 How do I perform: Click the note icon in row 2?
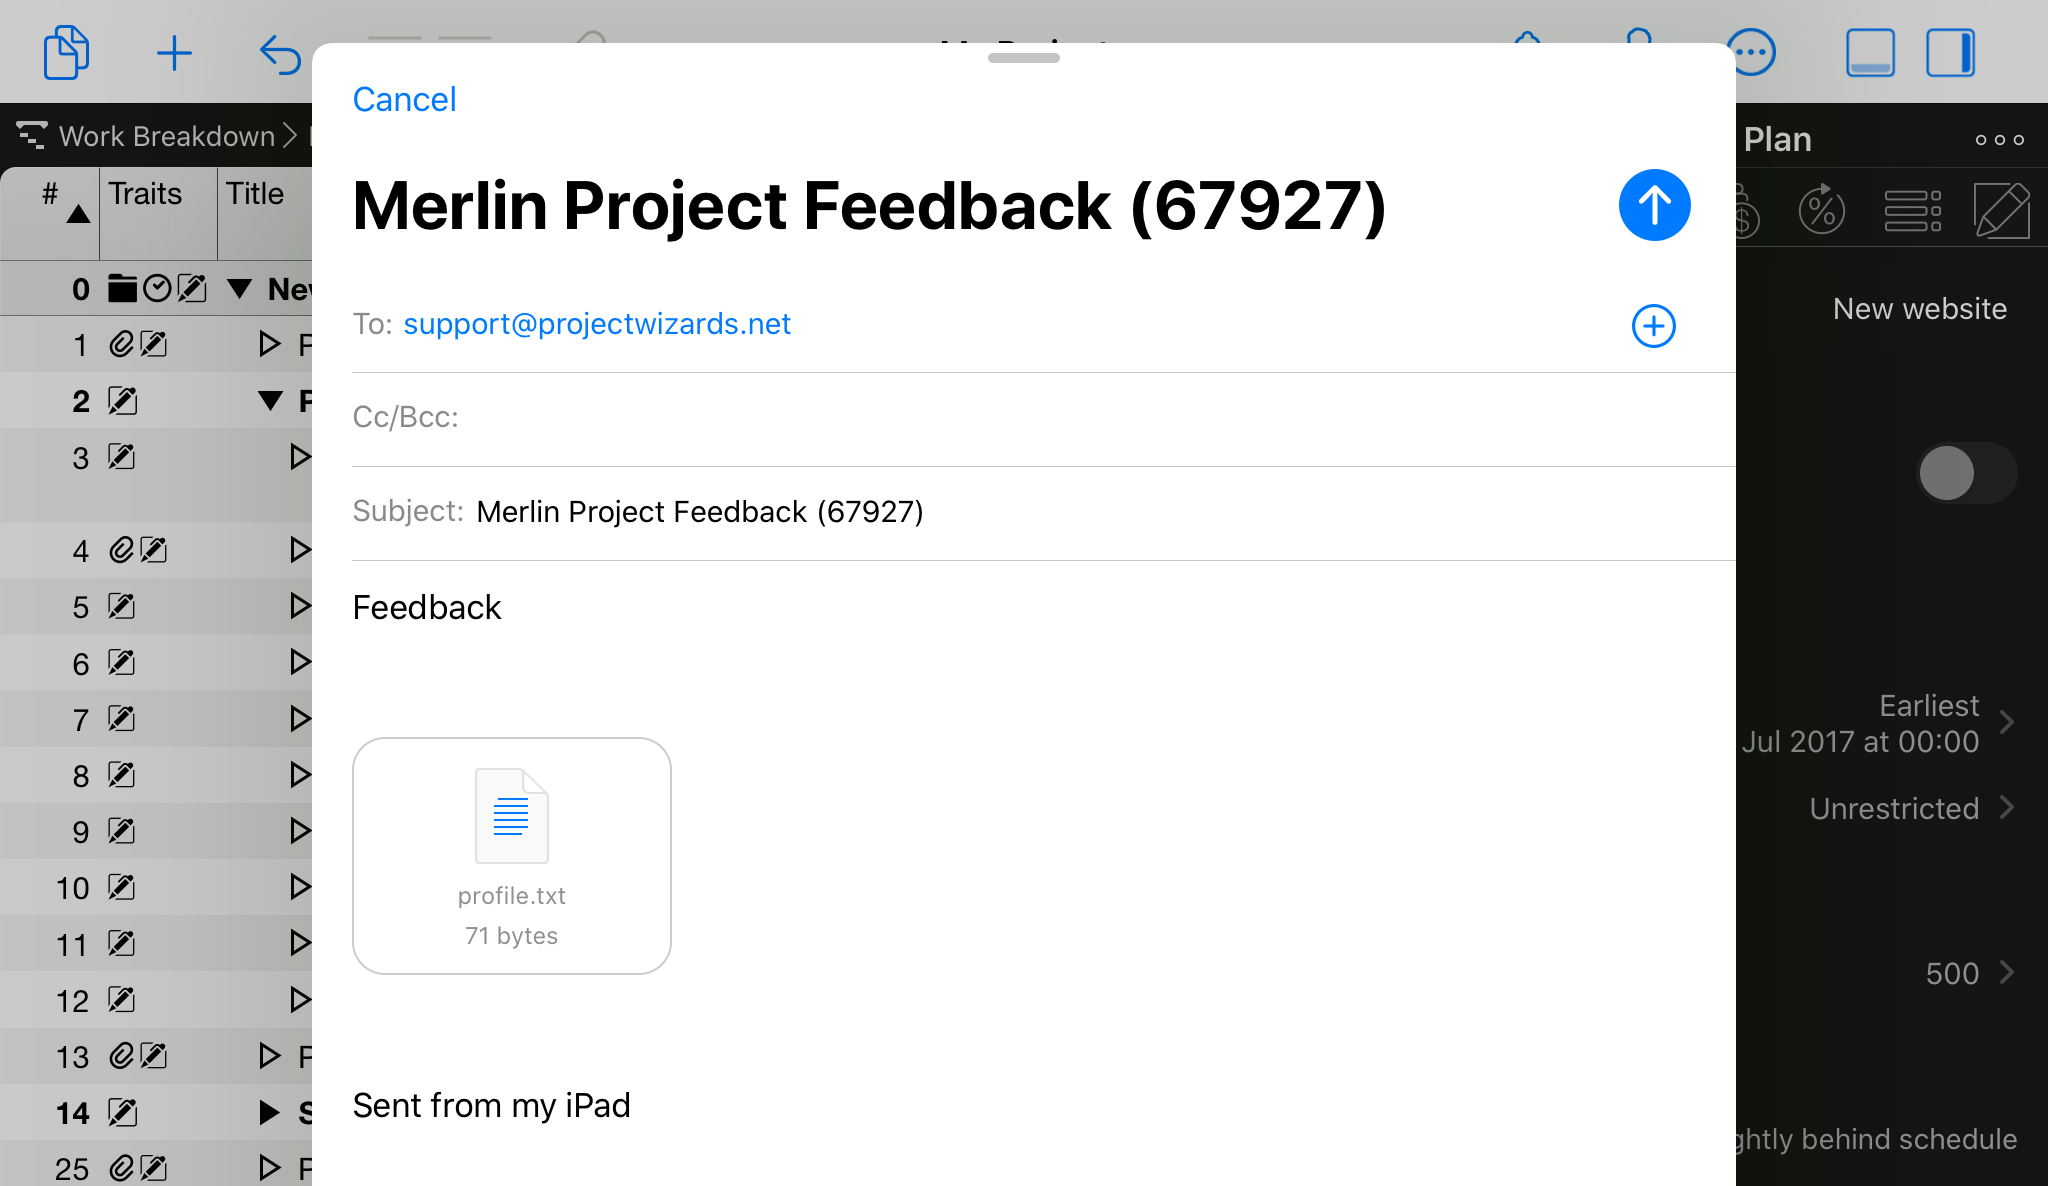click(x=123, y=401)
